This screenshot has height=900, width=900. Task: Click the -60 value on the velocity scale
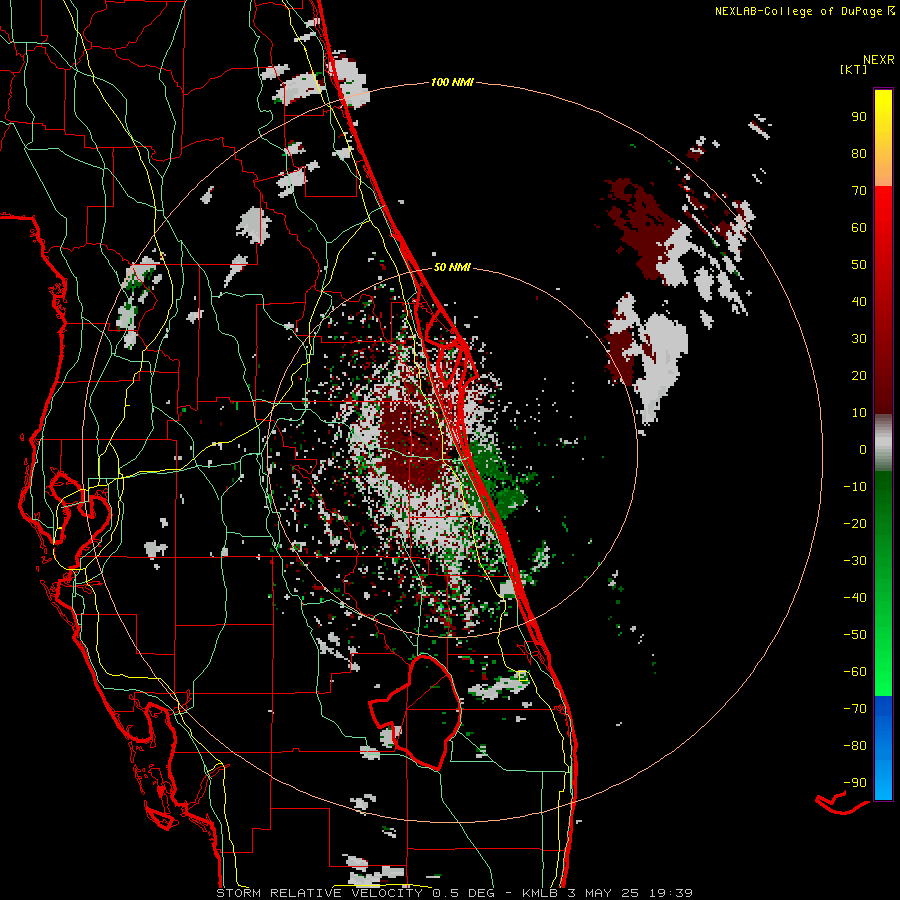pyautogui.click(x=855, y=672)
